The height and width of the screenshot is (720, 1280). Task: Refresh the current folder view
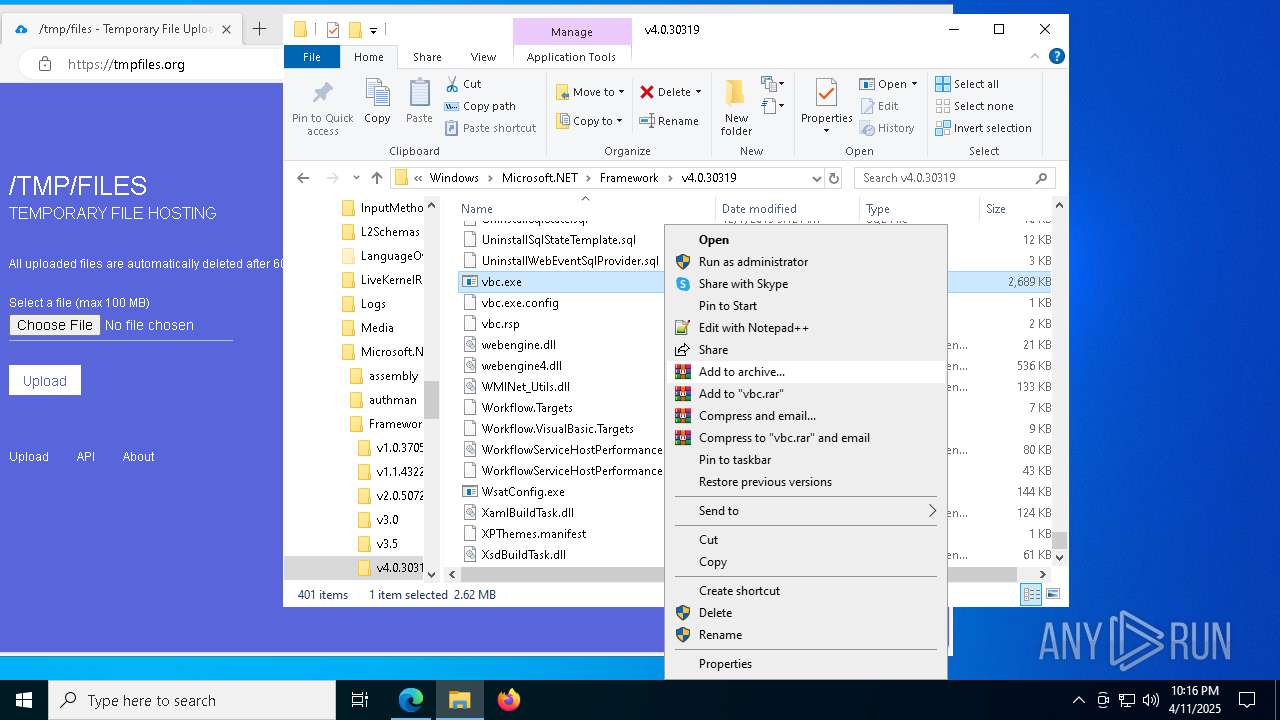coord(834,178)
